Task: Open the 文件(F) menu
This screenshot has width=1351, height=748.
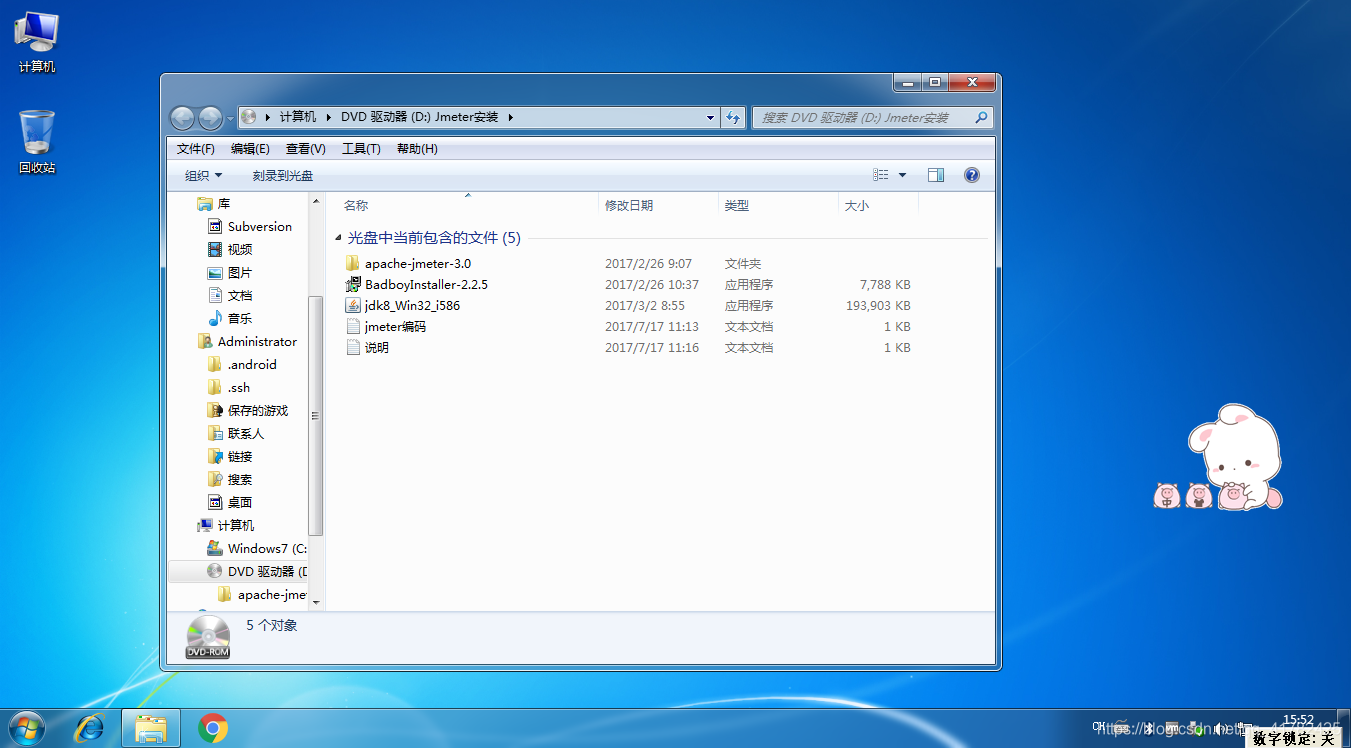Action: pyautogui.click(x=196, y=148)
